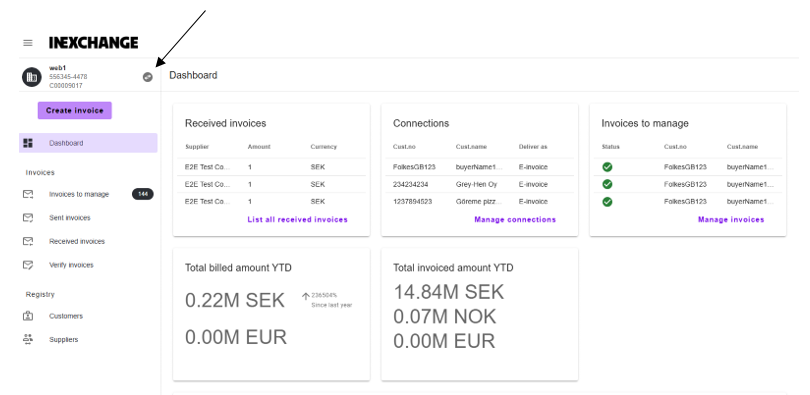Click the Dashboard grid icon in sidebar
The image size is (810, 395).
point(28,143)
